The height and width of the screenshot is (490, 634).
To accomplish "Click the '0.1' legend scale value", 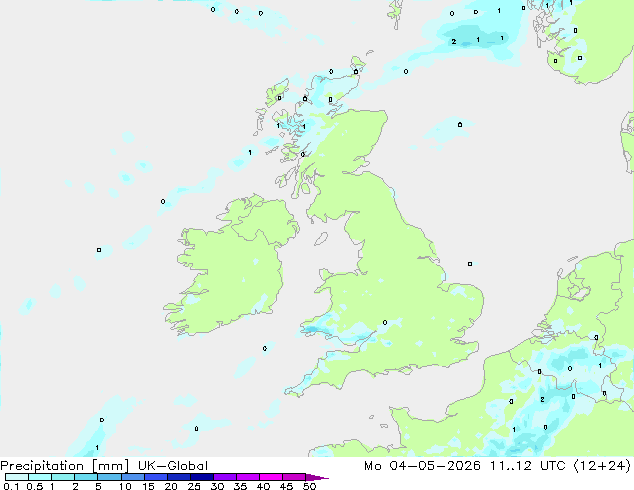I will [x=11, y=486].
